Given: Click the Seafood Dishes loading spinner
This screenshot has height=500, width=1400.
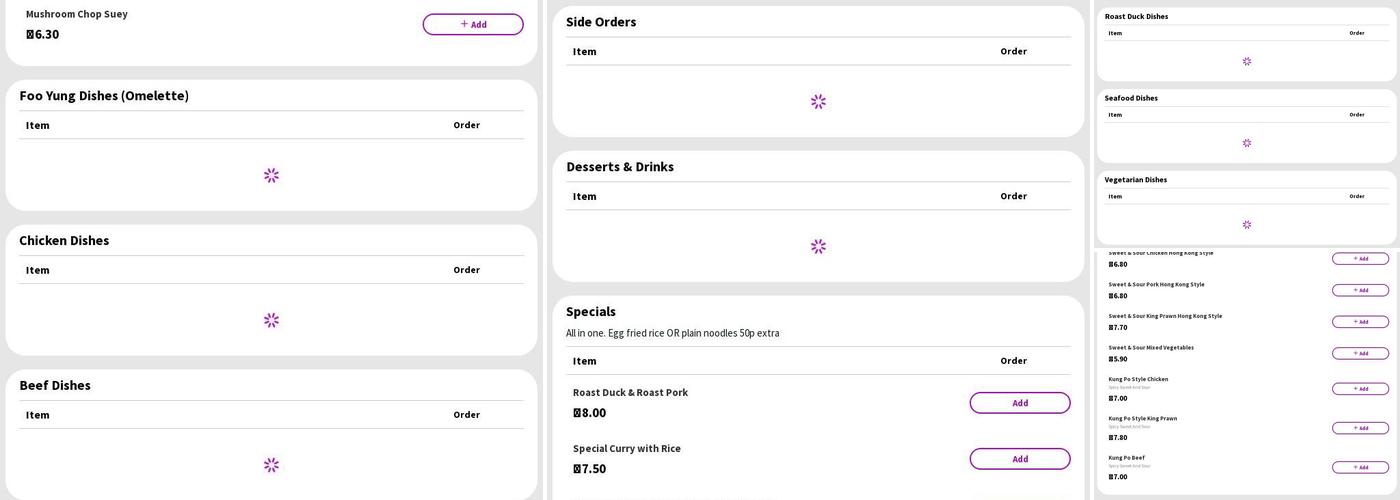Looking at the screenshot, I should point(1246,143).
